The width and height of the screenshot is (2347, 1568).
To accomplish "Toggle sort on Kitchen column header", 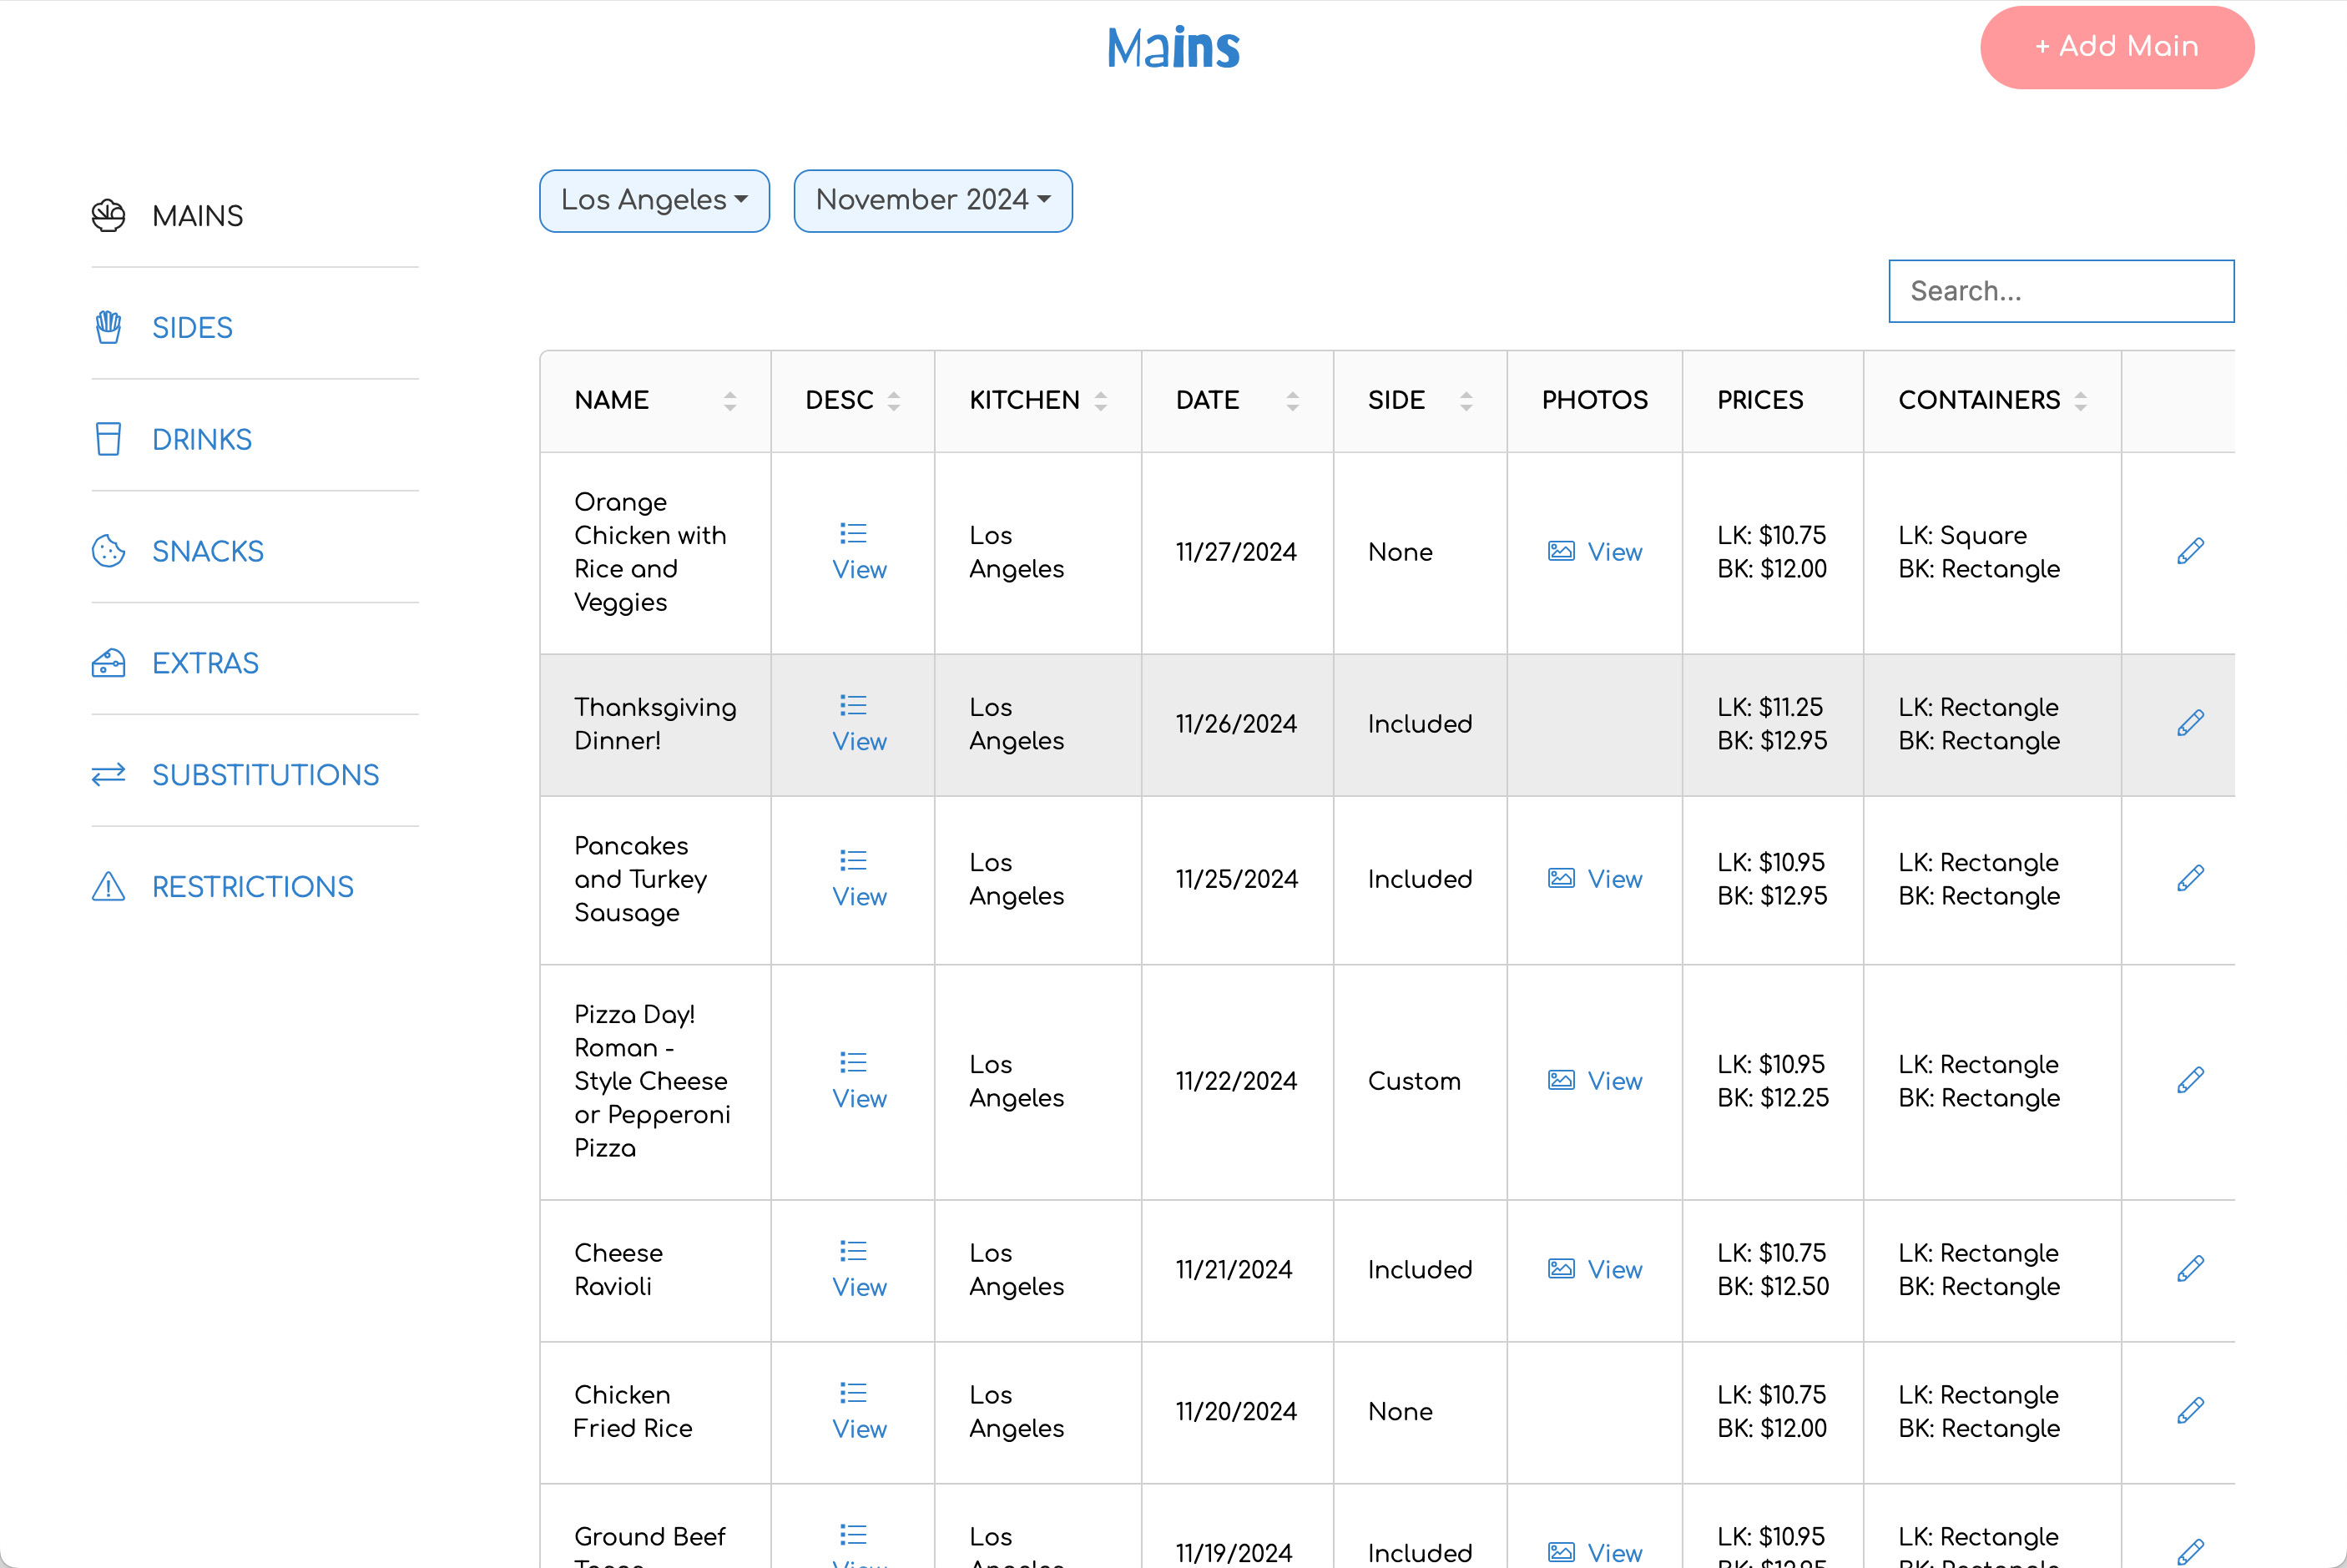I will [x=1101, y=401].
